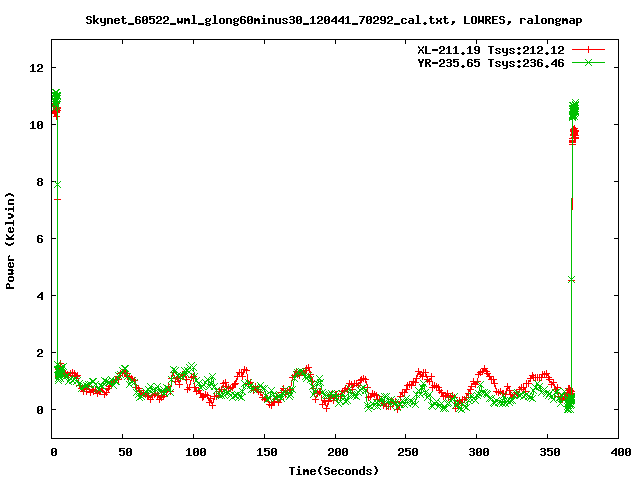The width and height of the screenshot is (640, 480).
Task: Click x-axis tick label '100'
Action: coord(196,452)
